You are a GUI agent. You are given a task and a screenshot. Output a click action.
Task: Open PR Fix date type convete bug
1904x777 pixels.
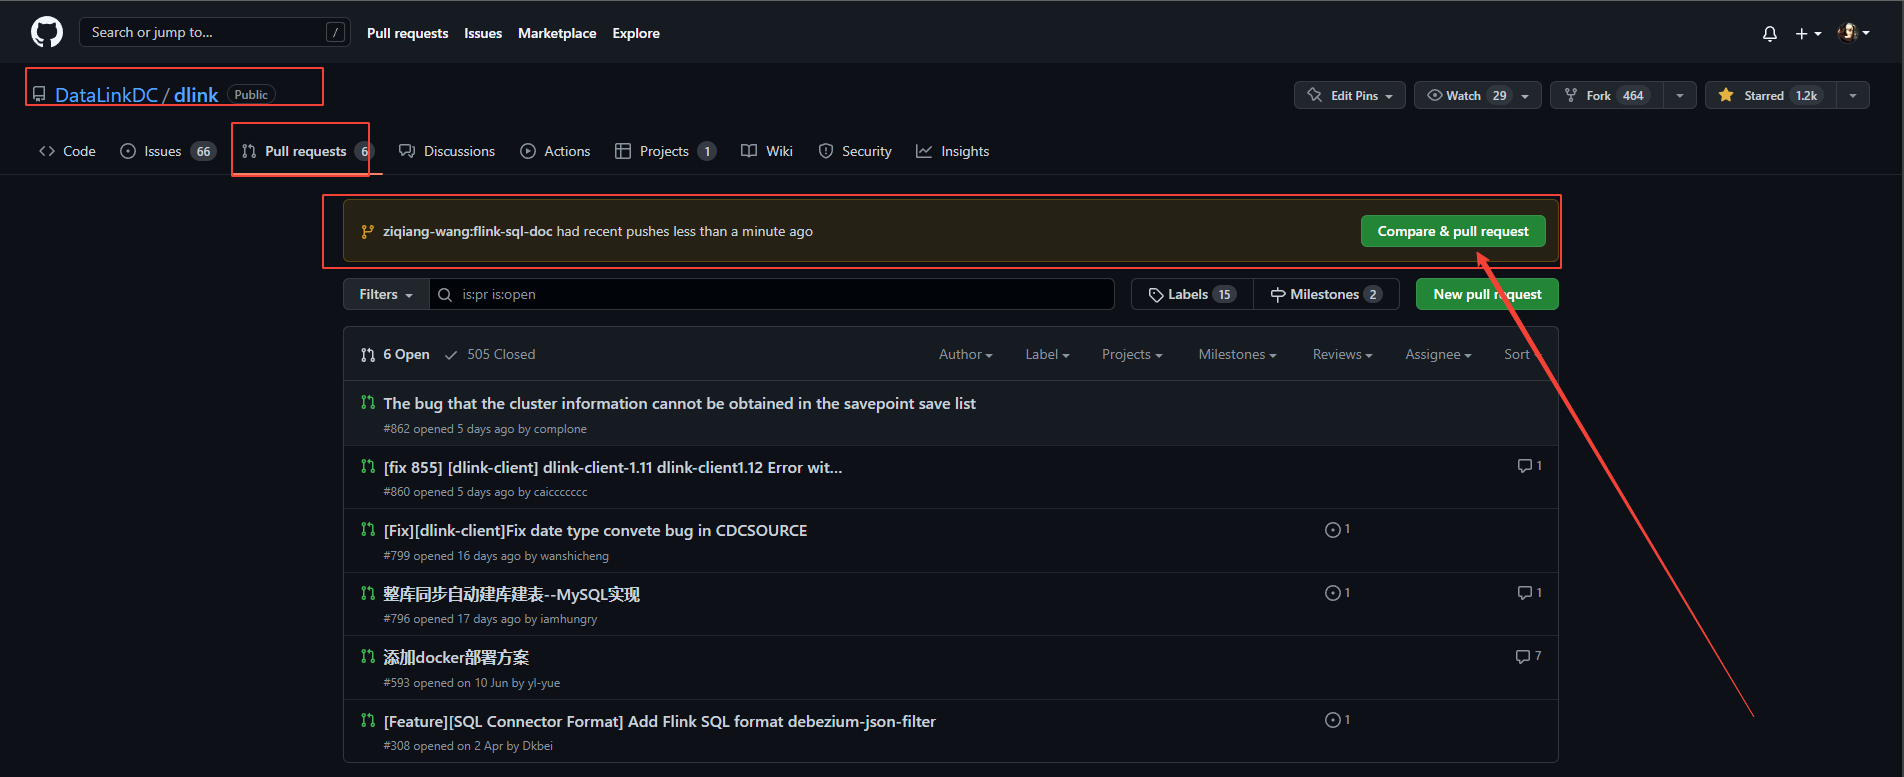click(x=595, y=530)
